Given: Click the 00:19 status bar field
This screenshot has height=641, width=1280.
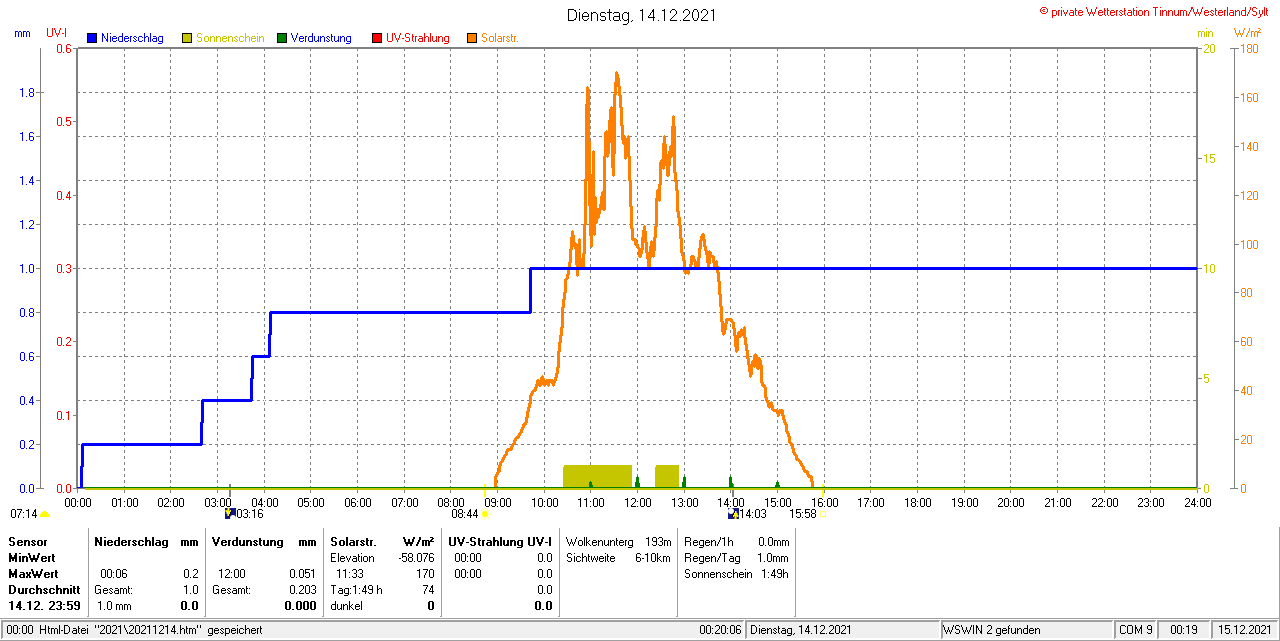Looking at the screenshot, I should [1183, 630].
